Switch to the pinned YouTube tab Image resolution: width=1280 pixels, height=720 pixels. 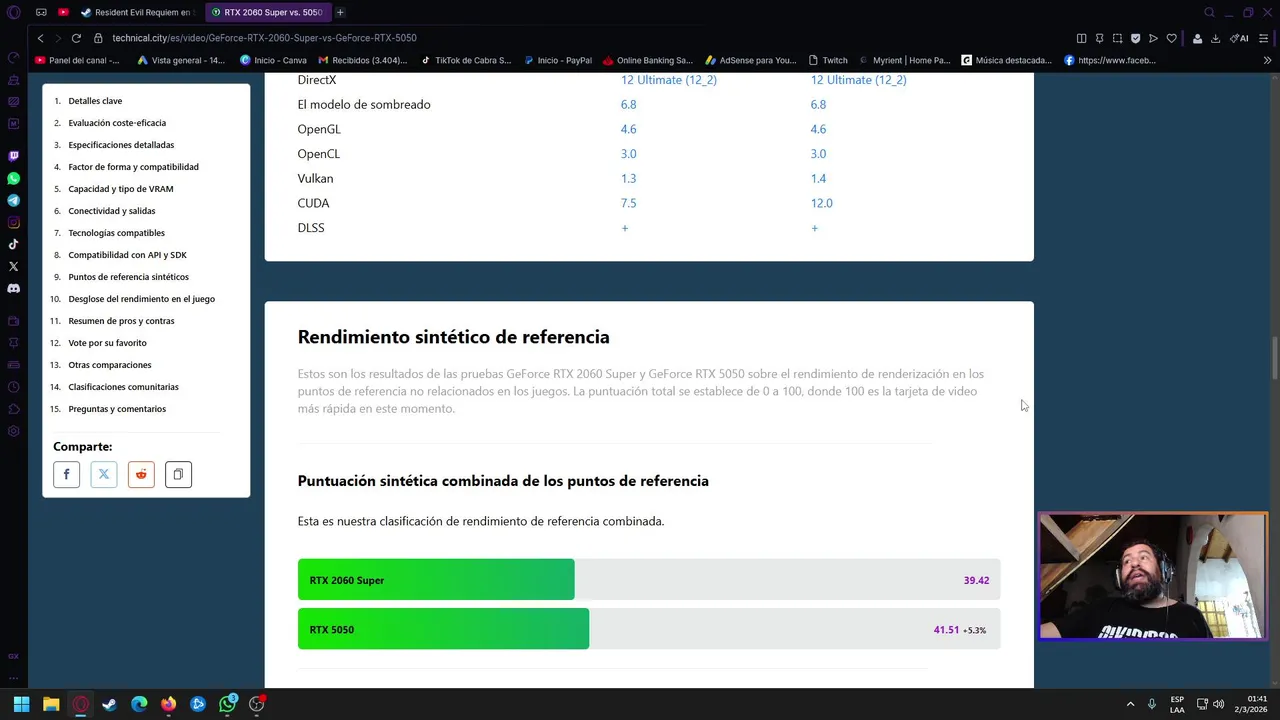pos(63,12)
